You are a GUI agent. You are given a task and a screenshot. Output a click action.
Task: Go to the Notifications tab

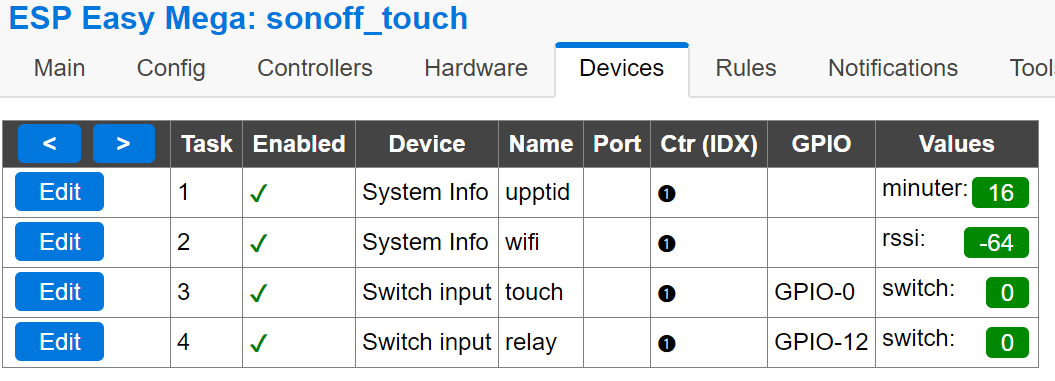893,68
